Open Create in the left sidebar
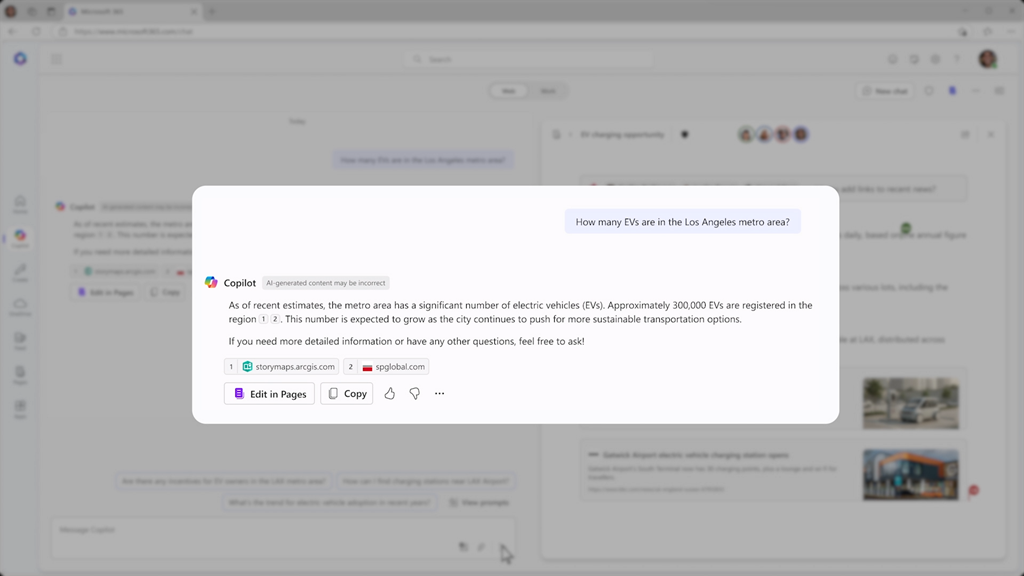The width and height of the screenshot is (1024, 576). 20,272
